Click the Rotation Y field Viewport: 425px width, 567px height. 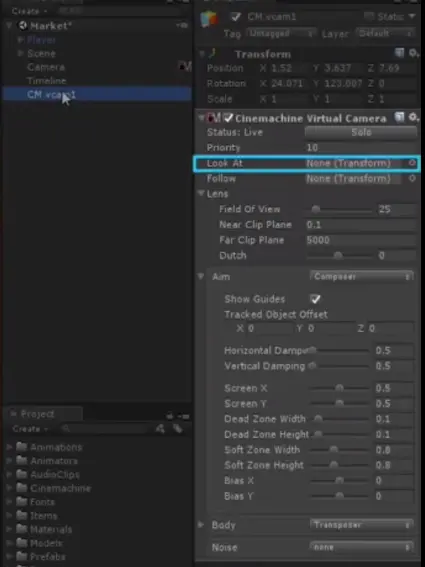pyautogui.click(x=344, y=84)
